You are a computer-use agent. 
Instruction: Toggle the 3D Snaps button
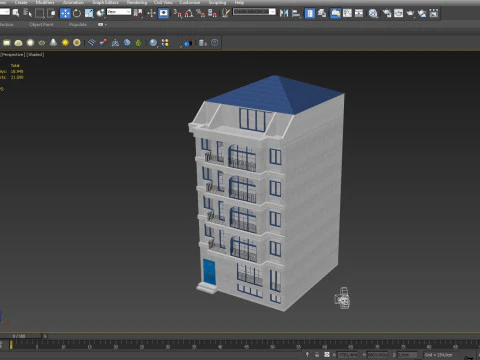[x=177, y=13]
